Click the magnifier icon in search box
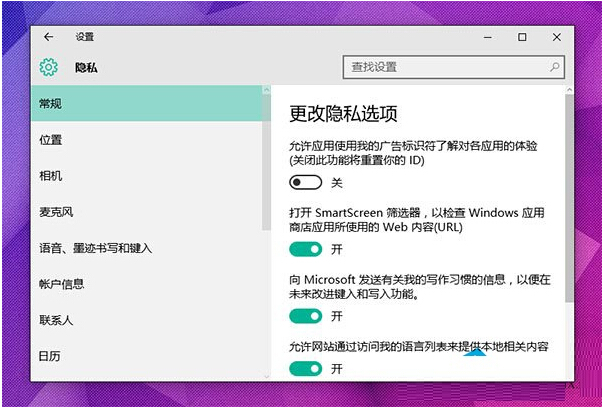 tap(554, 67)
